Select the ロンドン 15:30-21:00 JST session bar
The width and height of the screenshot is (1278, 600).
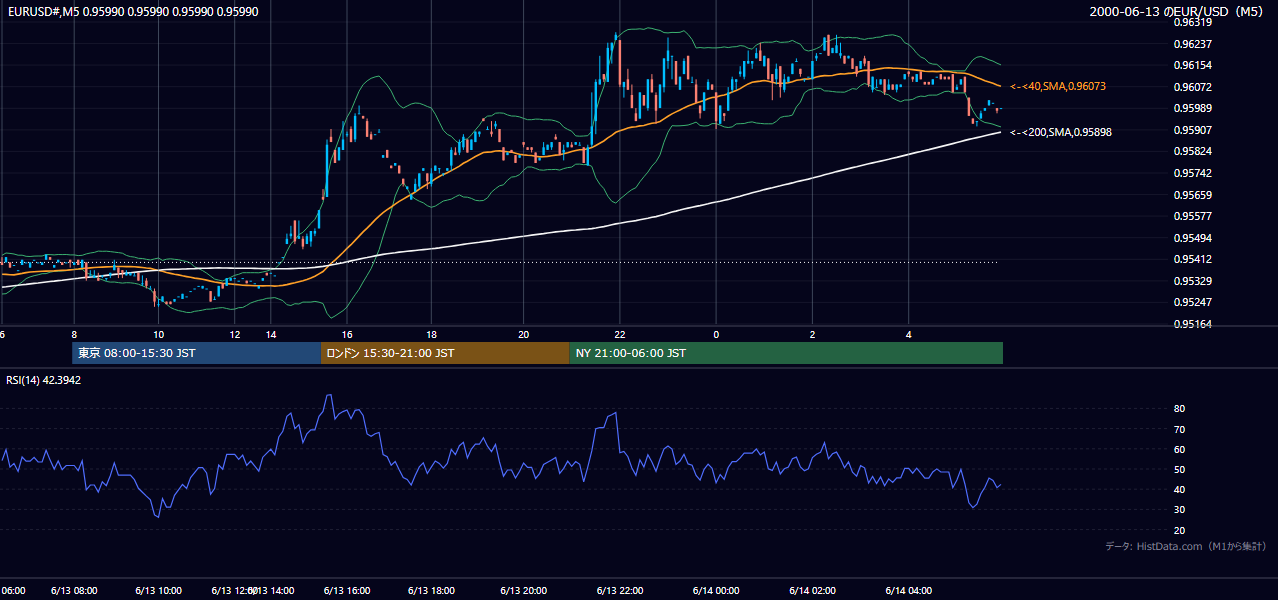point(445,353)
